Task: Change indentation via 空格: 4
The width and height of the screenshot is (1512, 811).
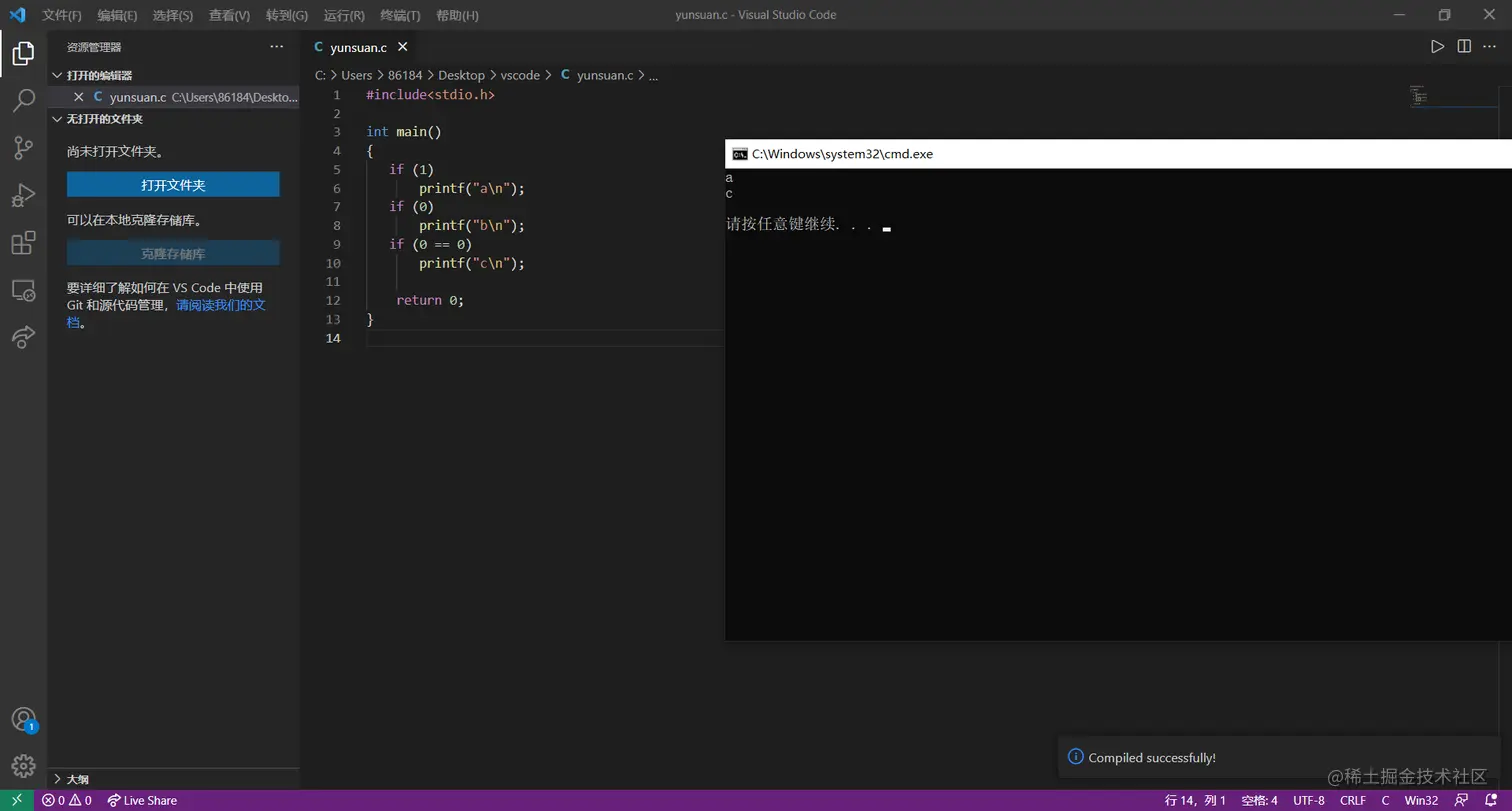Action: [x=1259, y=800]
